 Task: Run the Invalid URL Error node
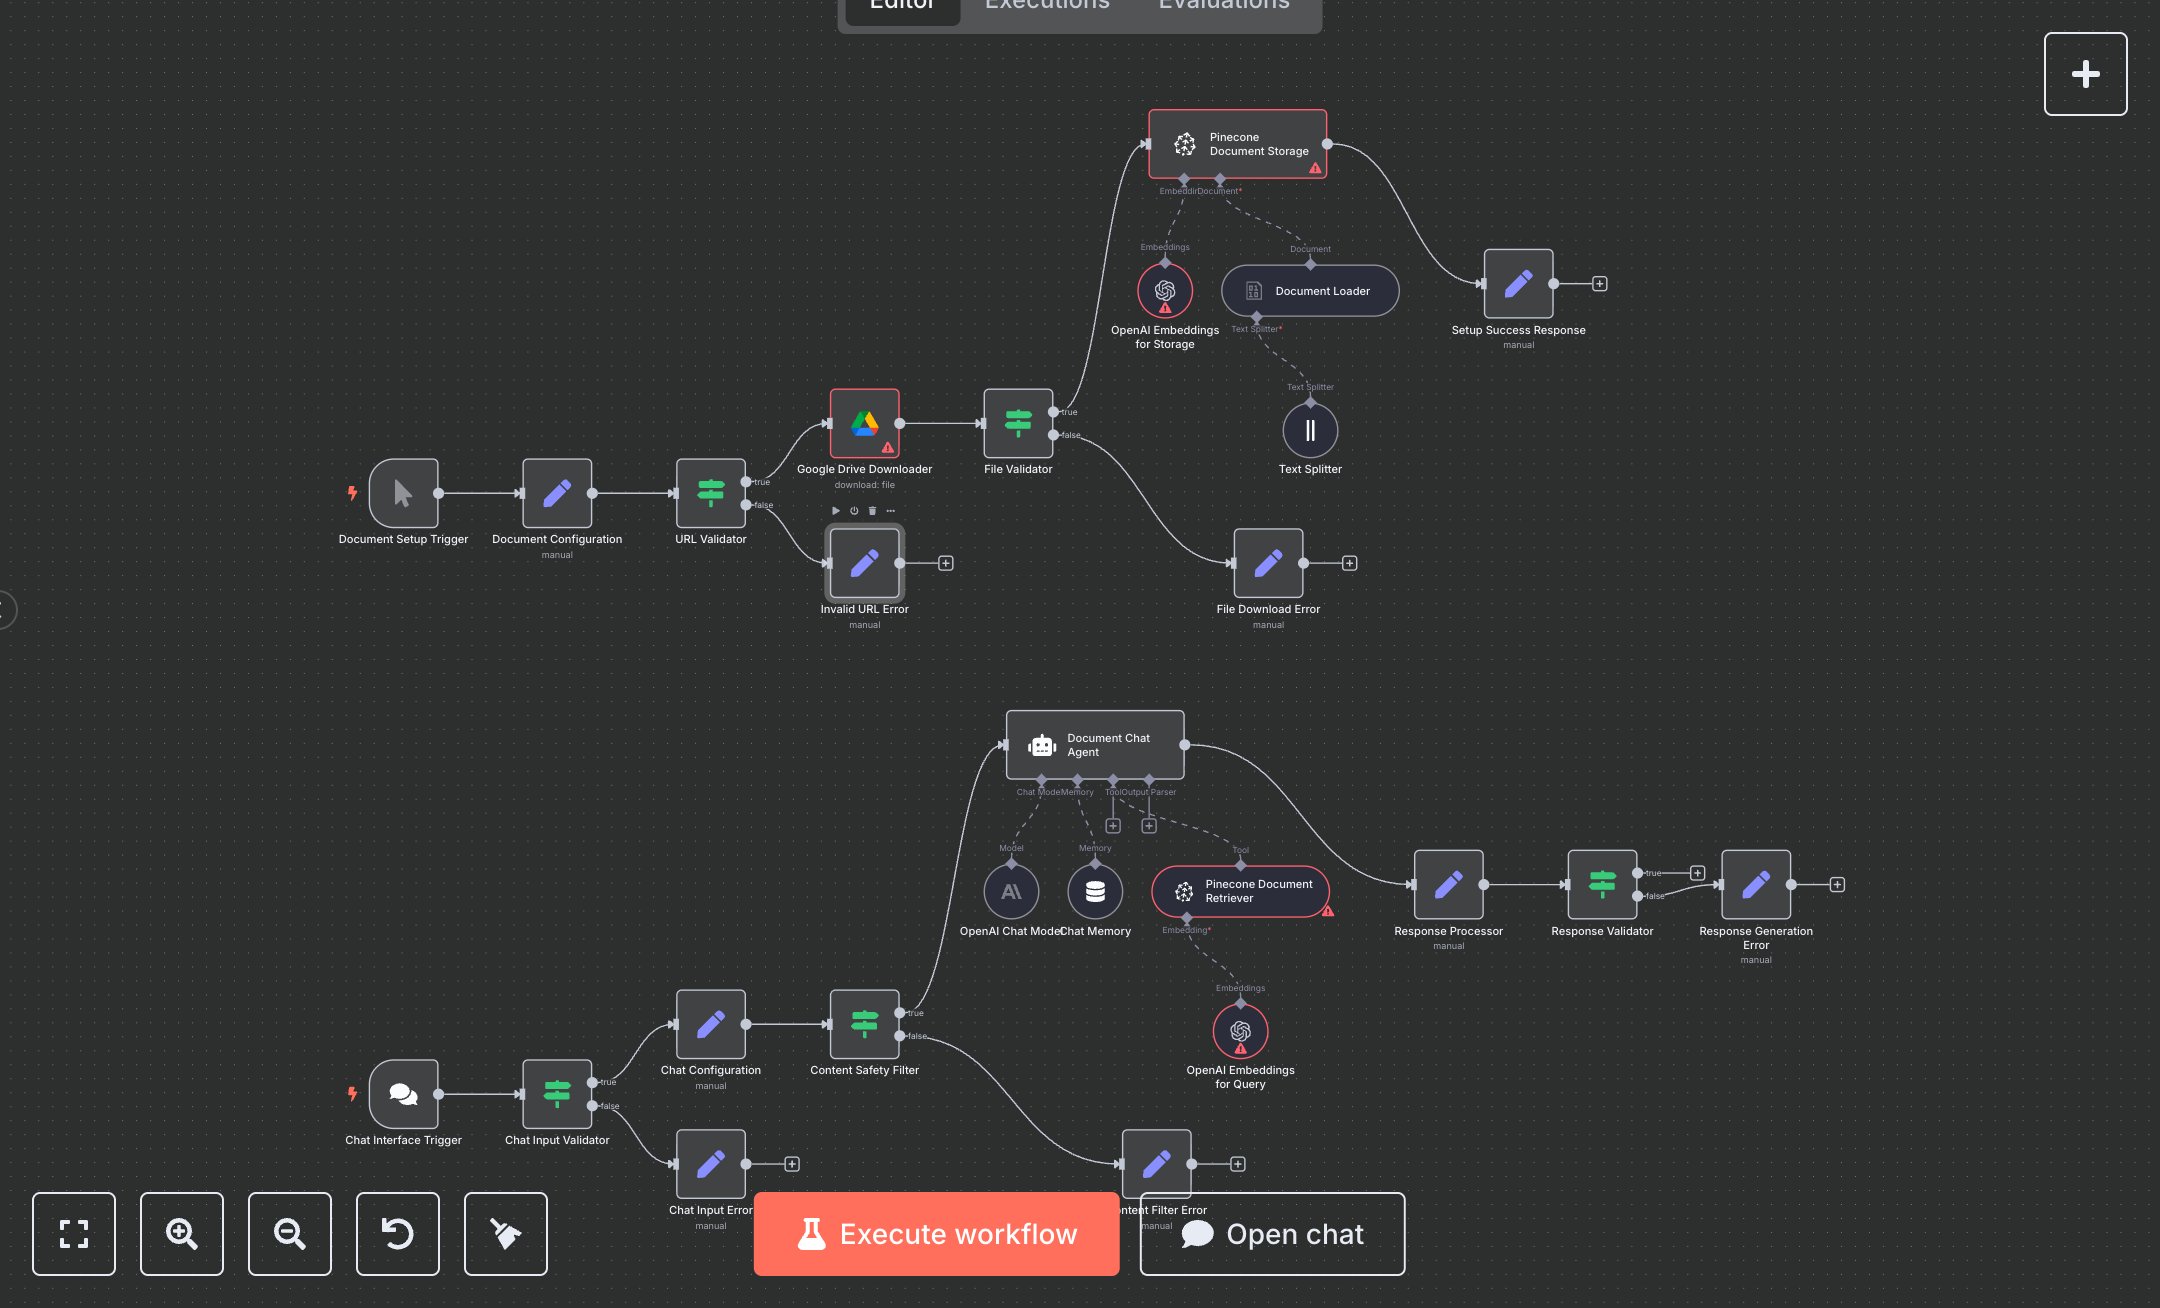(836, 511)
